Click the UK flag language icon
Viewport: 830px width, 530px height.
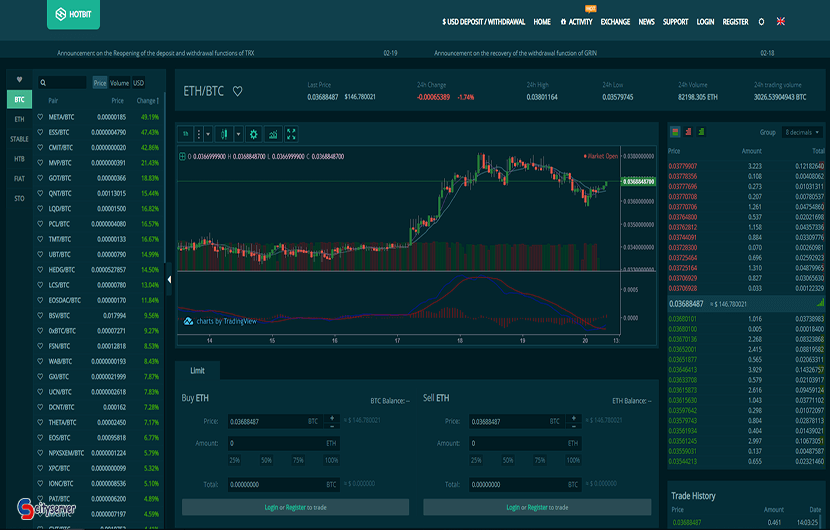click(781, 22)
